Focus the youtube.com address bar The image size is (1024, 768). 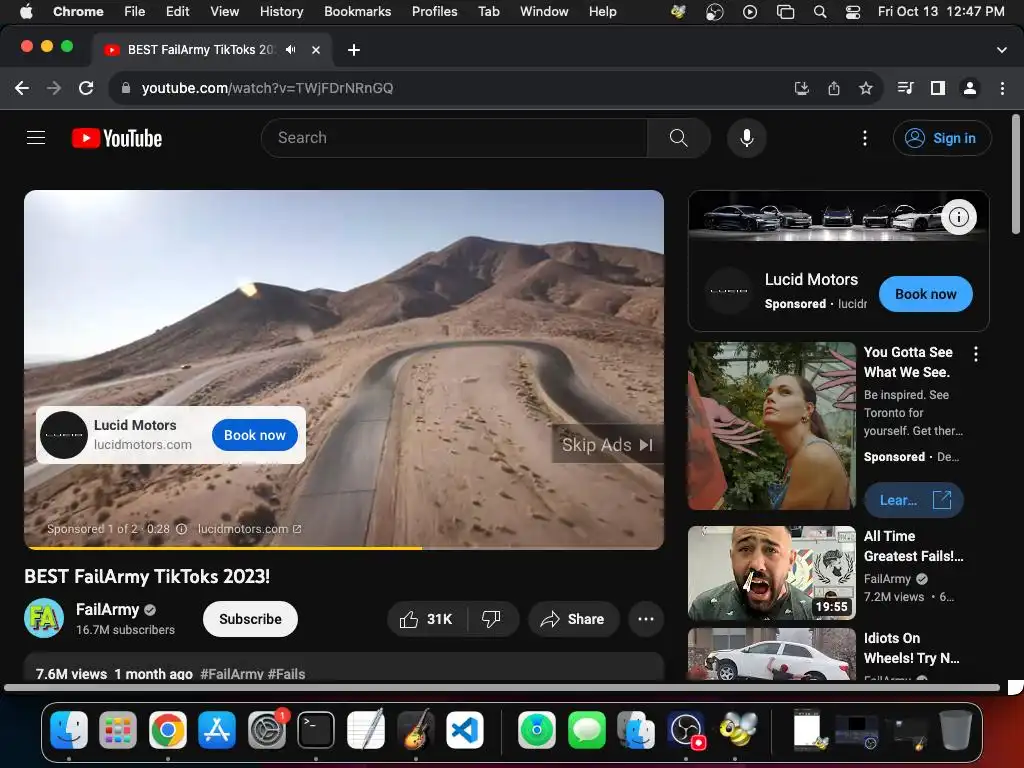click(451, 88)
